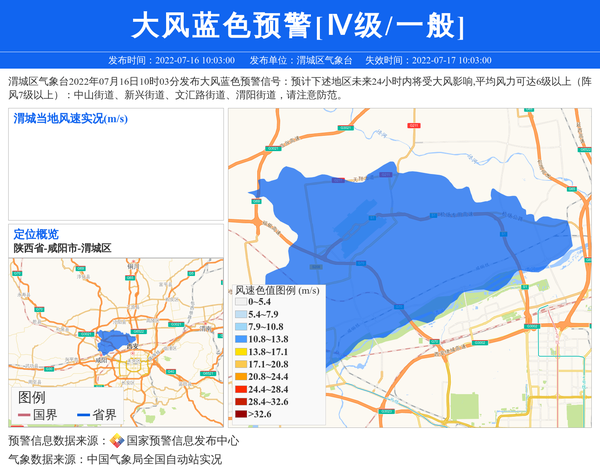Click the National Early Warning Center logo
600x471 pixels.
point(117,441)
